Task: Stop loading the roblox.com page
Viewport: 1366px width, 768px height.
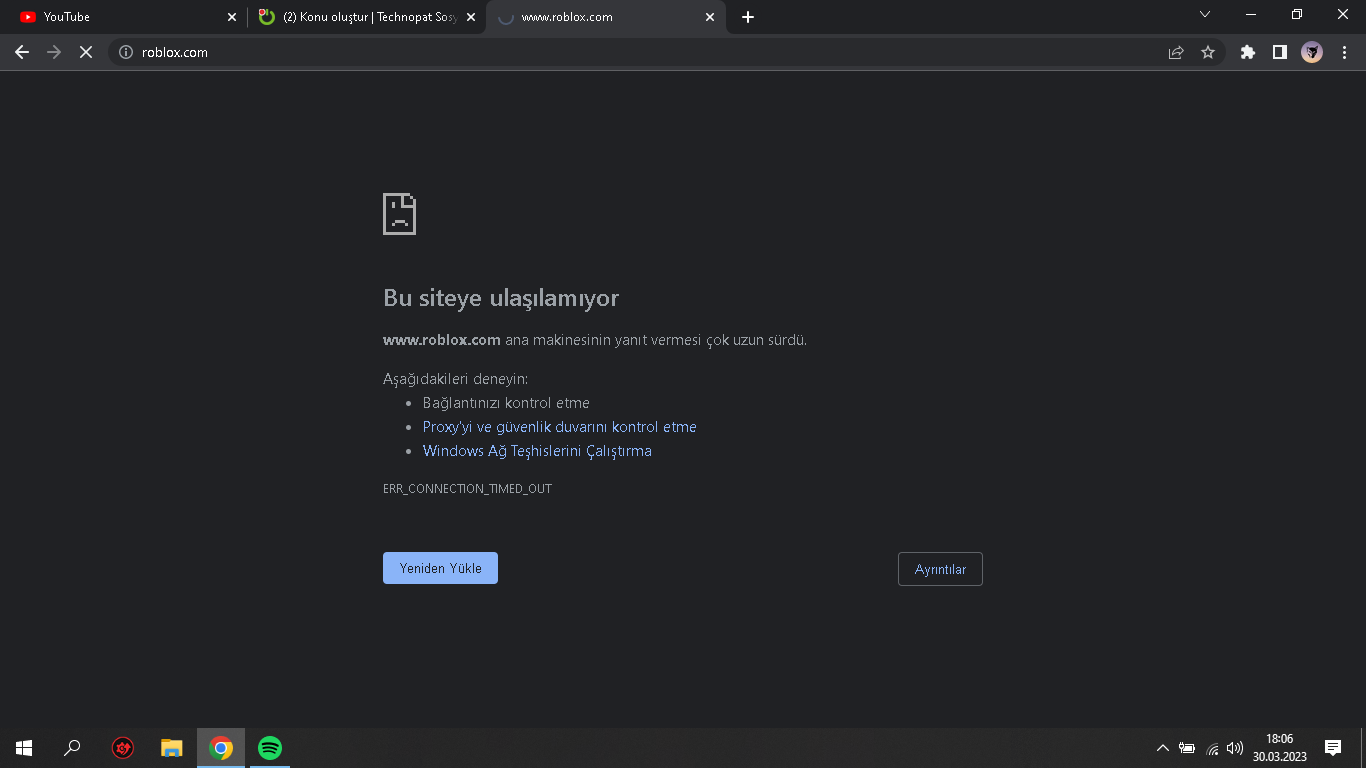Action: click(x=86, y=52)
